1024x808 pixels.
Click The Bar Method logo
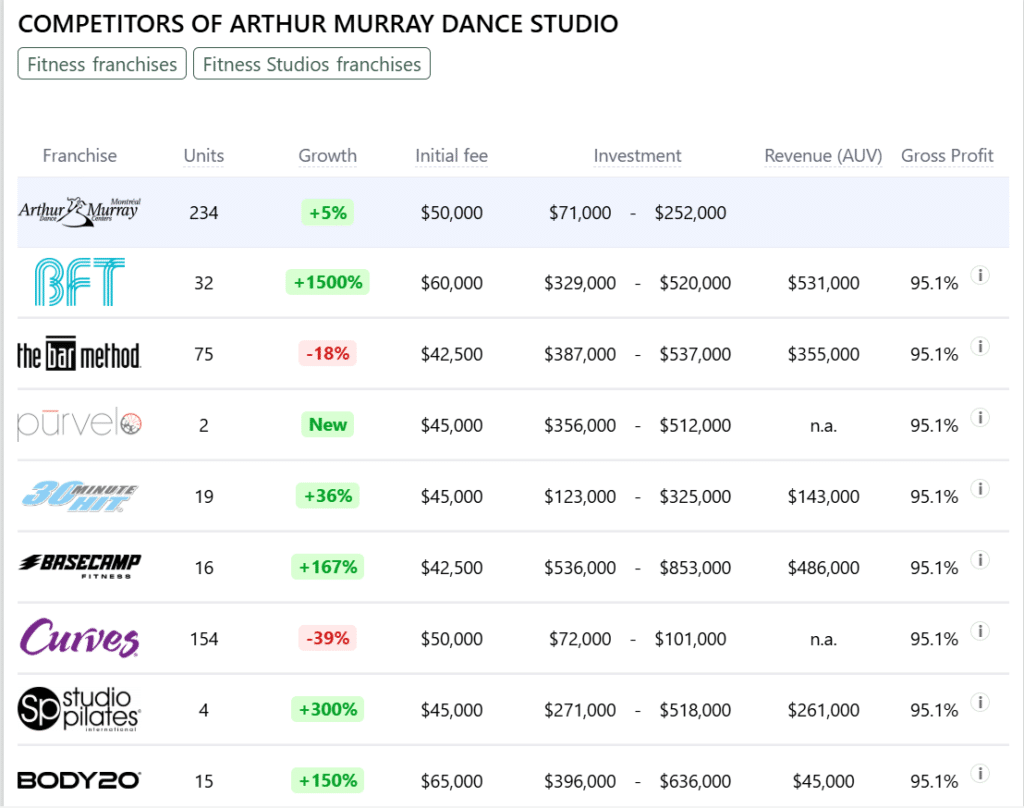(x=79, y=353)
